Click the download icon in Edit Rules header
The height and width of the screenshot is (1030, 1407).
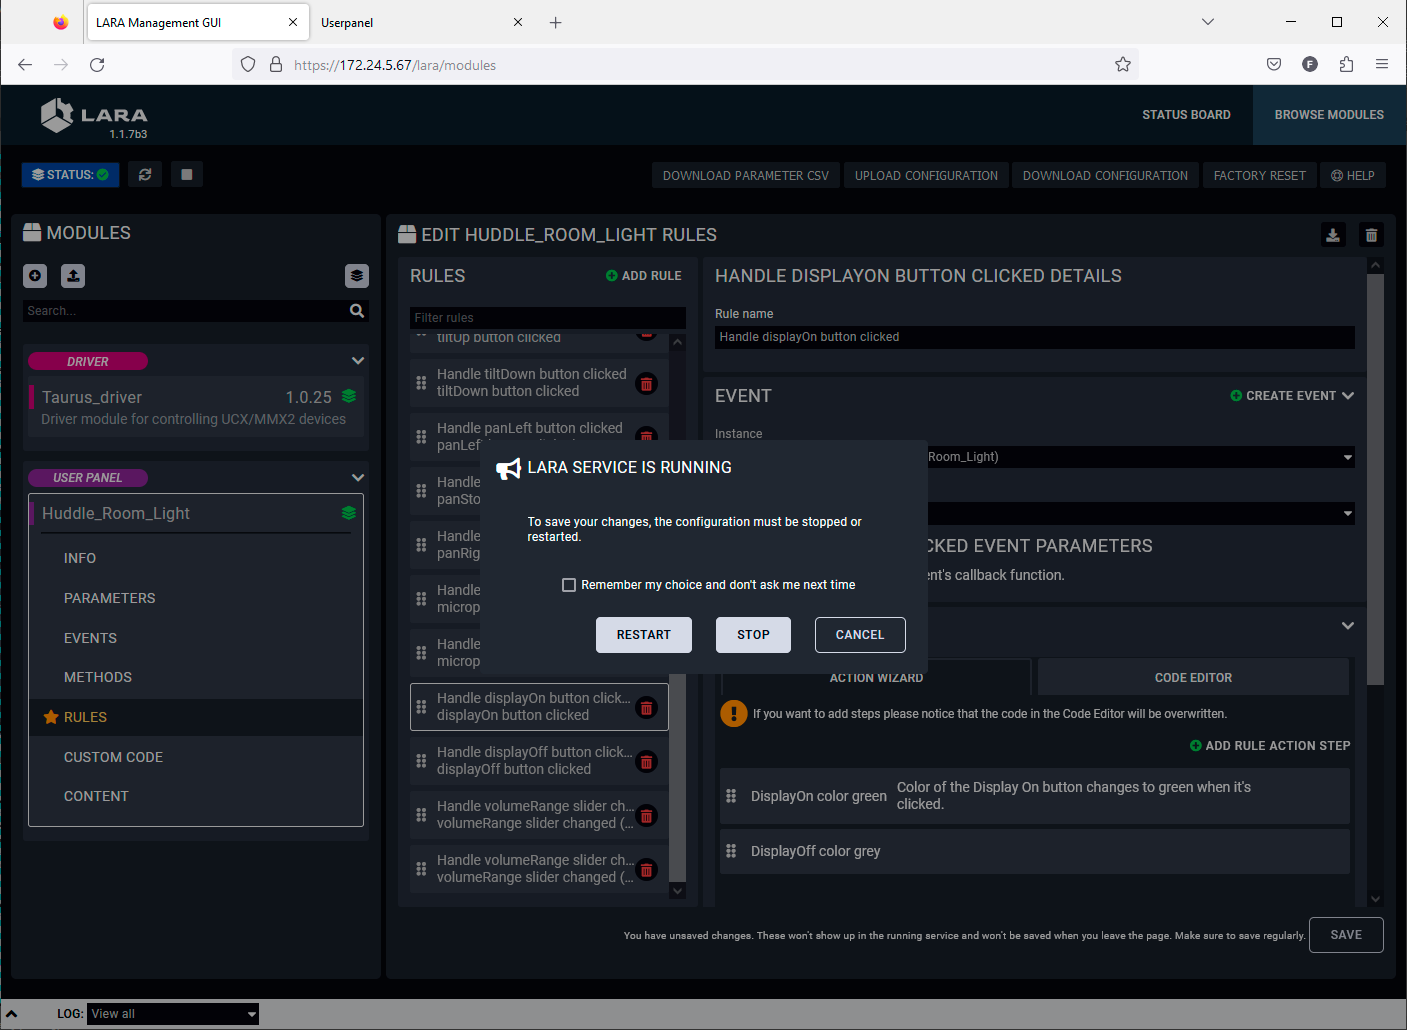(1333, 235)
